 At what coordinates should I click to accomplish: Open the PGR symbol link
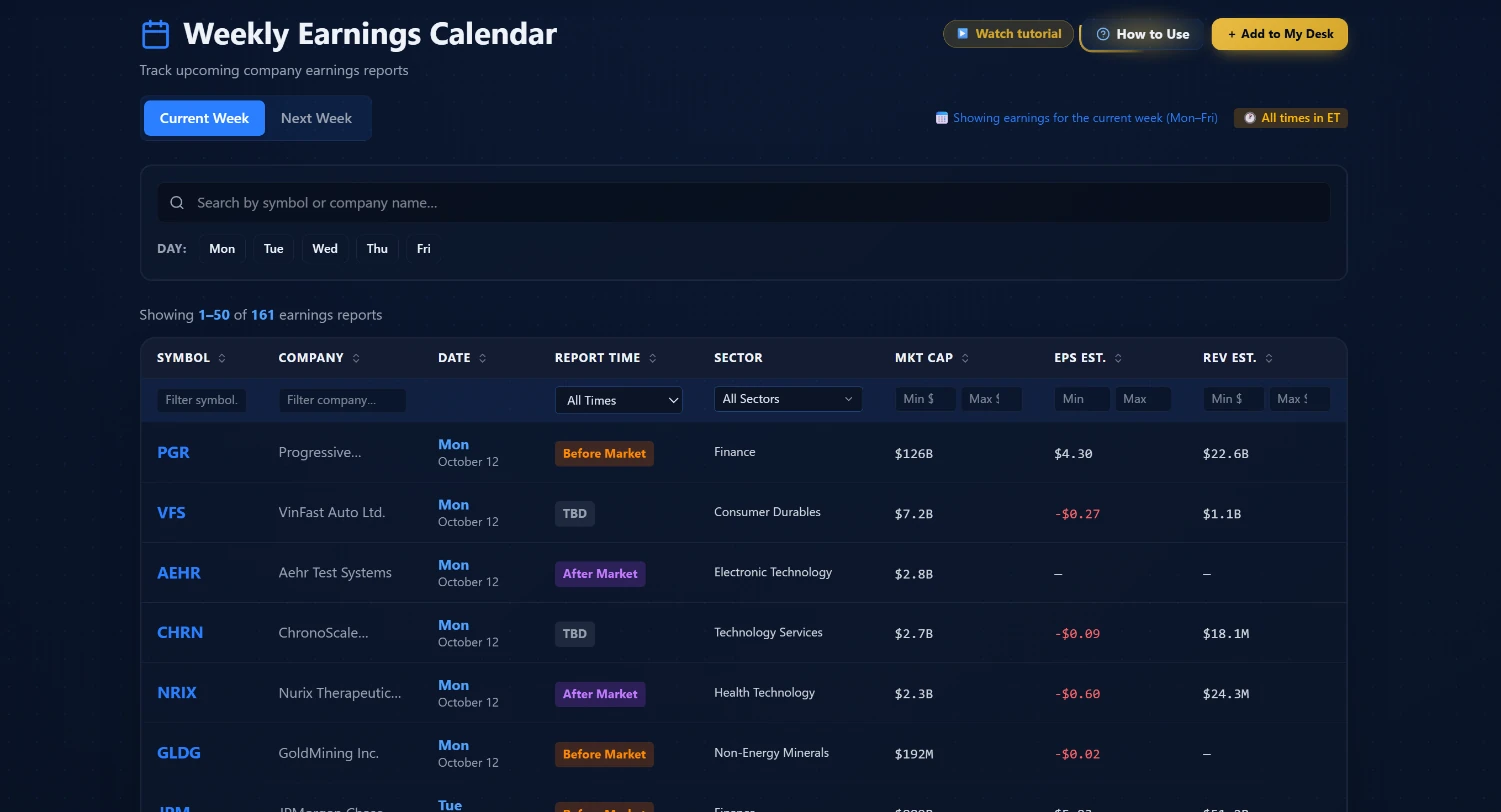[x=173, y=452]
